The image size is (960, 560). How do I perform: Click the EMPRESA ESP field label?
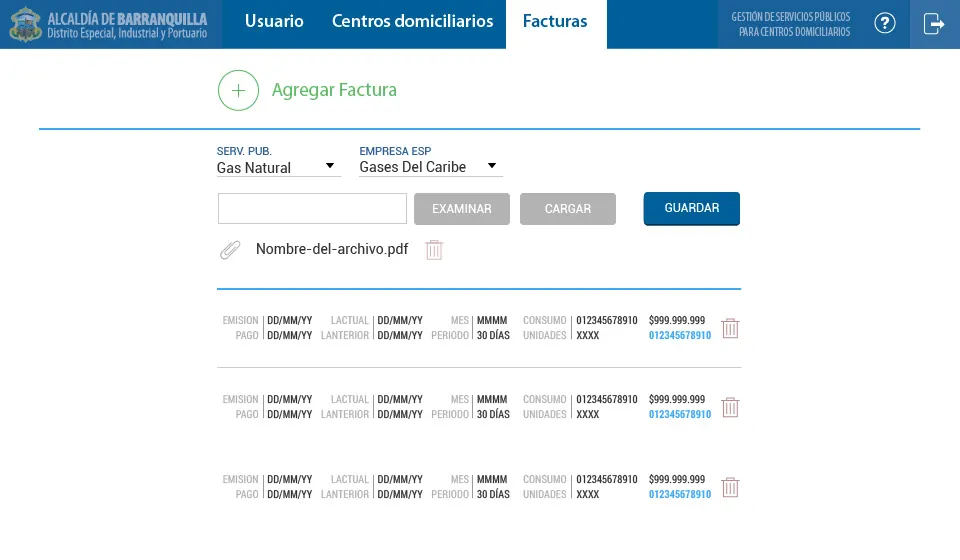pyautogui.click(x=395, y=151)
